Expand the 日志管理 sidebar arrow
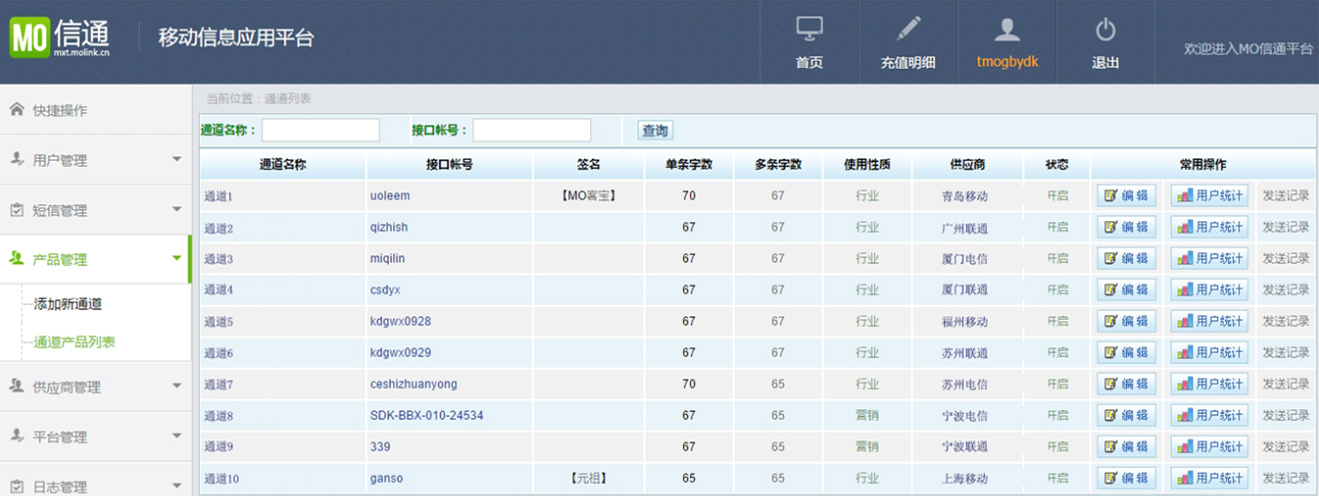Screen dimensions: 1319x496 tap(177, 486)
